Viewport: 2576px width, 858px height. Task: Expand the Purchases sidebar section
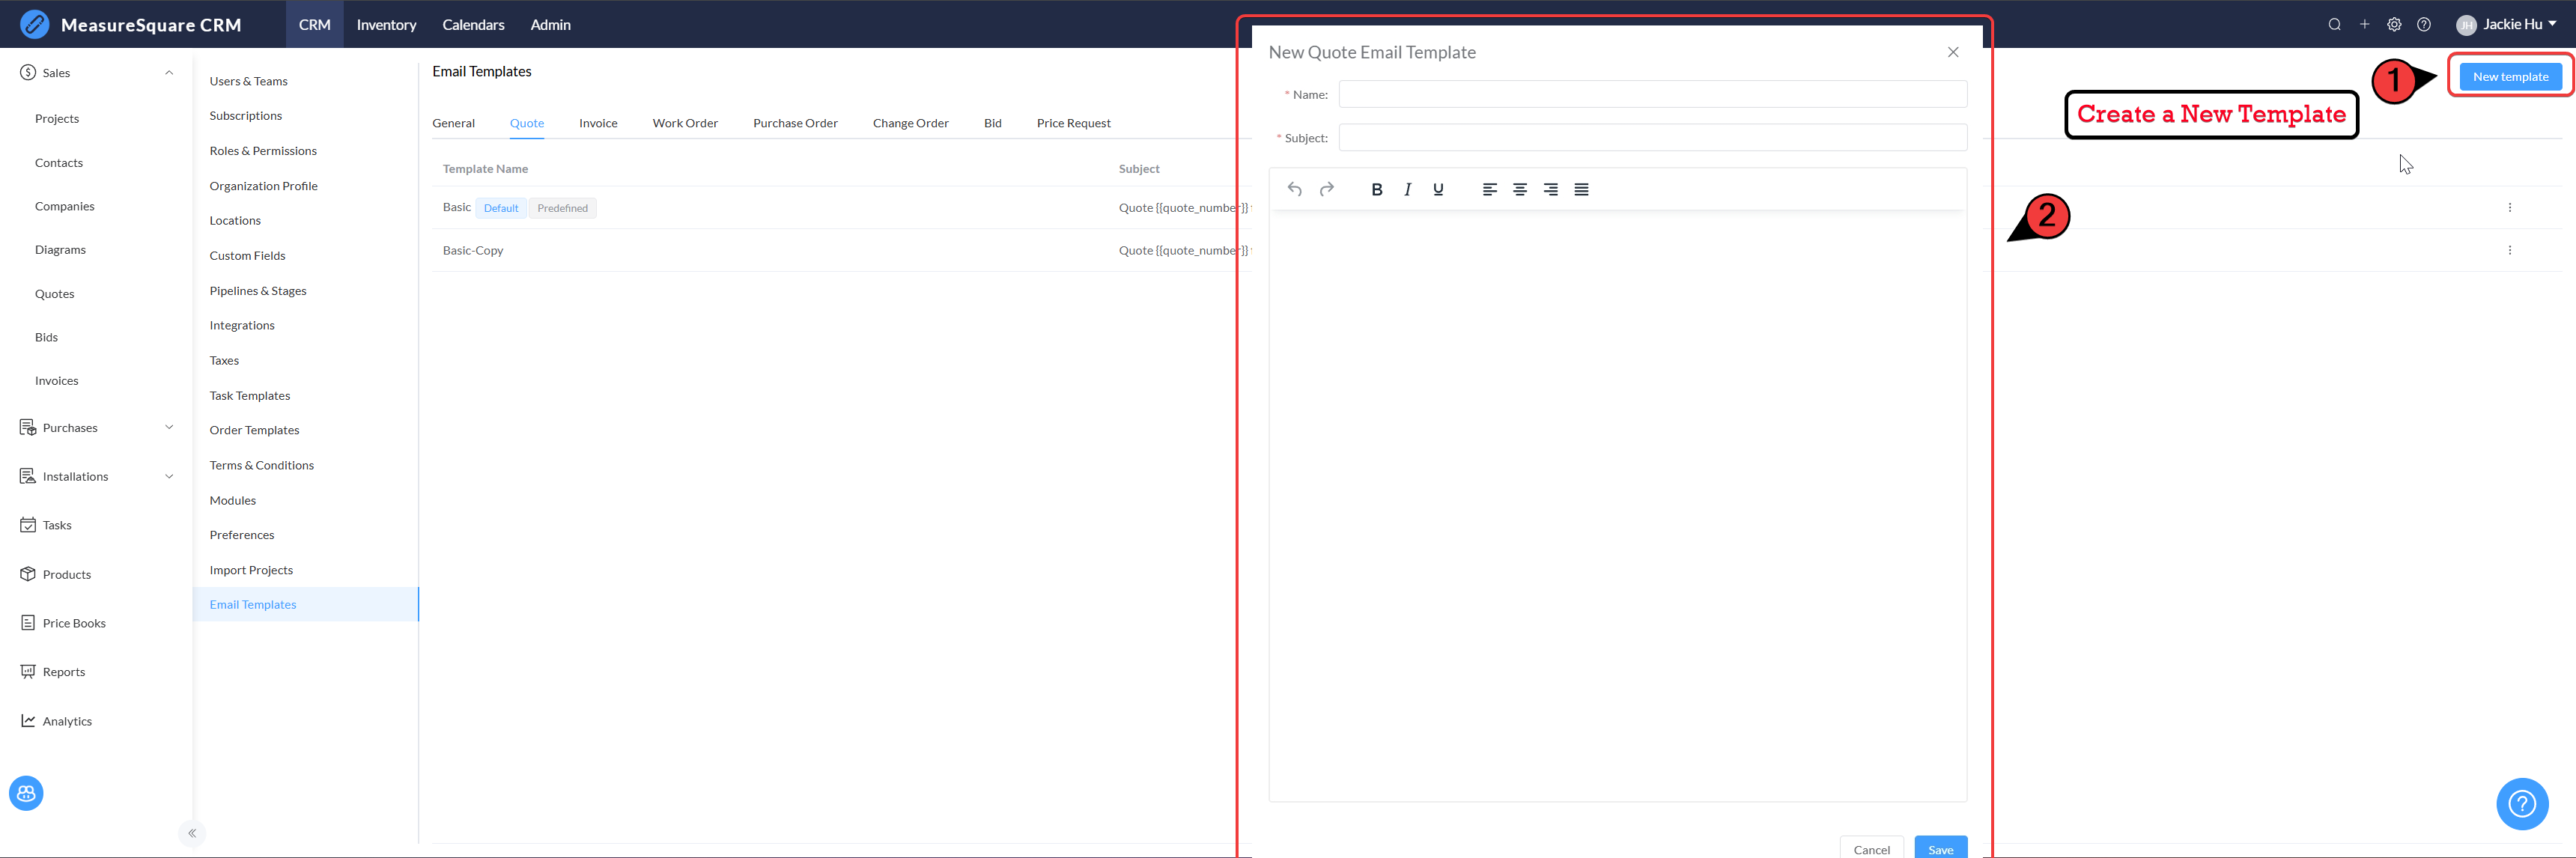pos(168,427)
